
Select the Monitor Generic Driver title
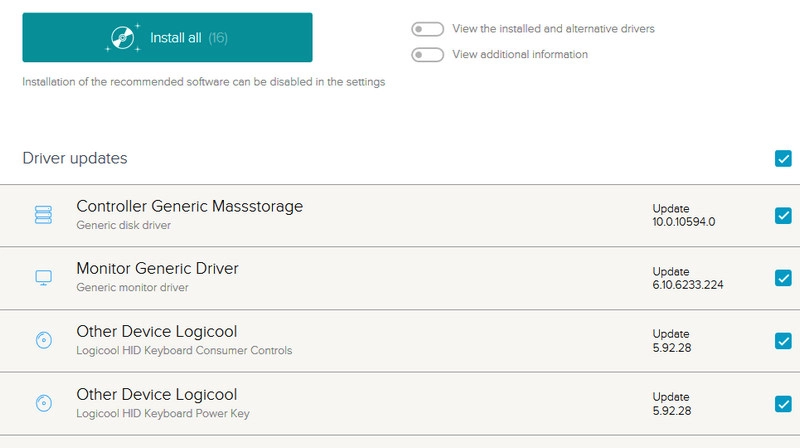click(x=157, y=269)
